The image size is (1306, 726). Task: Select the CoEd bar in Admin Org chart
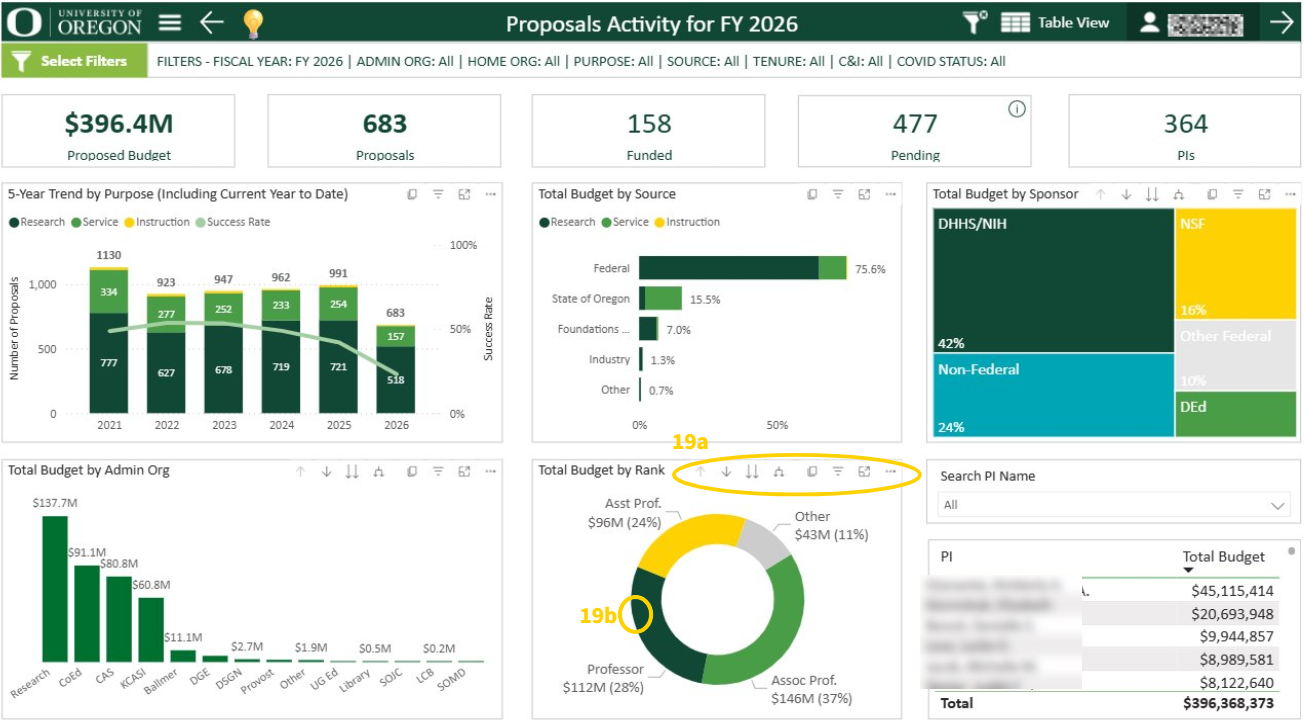(x=87, y=614)
